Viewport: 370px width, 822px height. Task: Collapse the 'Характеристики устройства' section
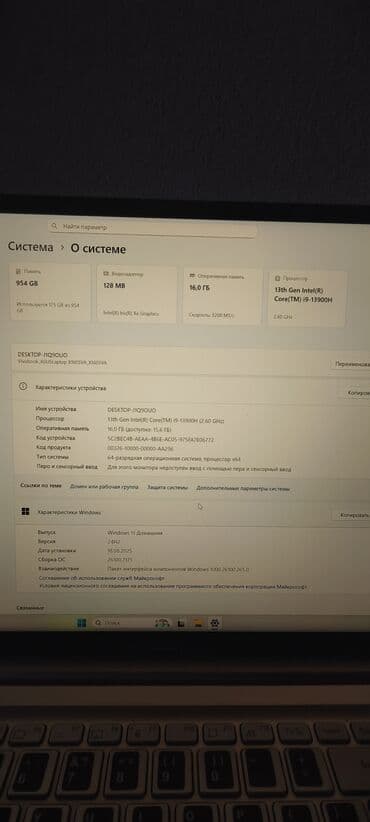pyautogui.click(x=191, y=389)
